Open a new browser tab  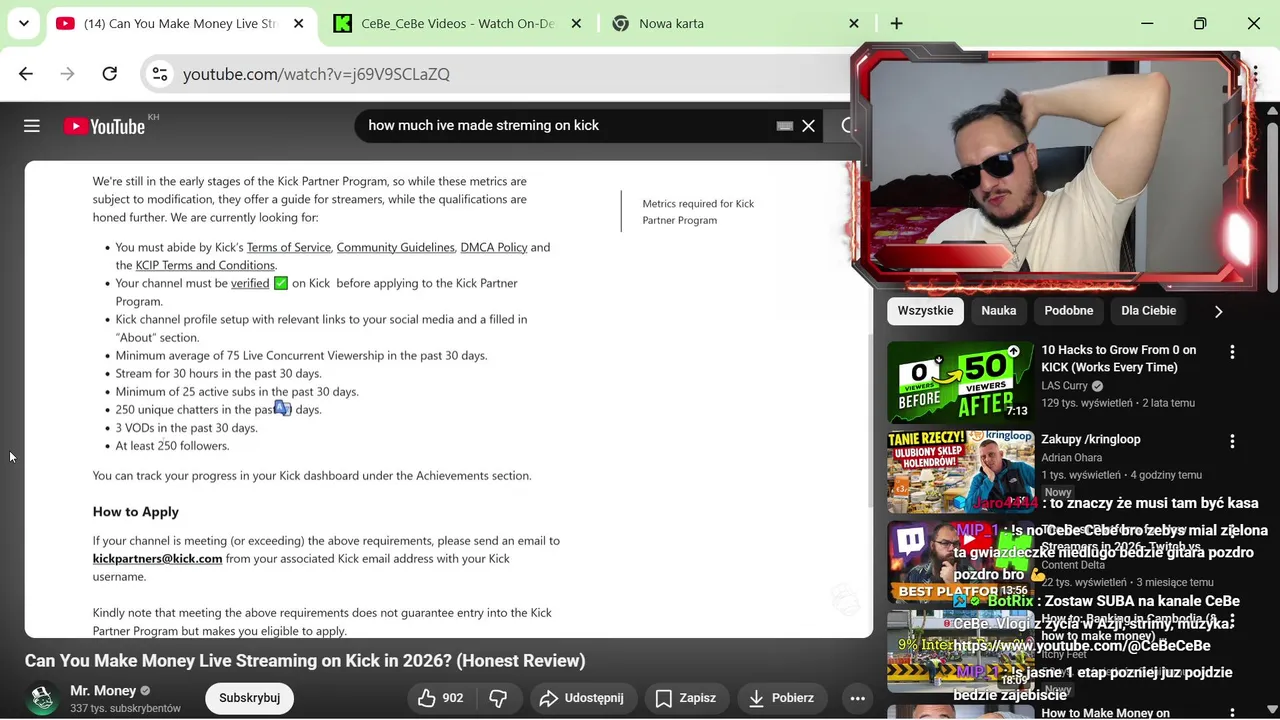896,23
